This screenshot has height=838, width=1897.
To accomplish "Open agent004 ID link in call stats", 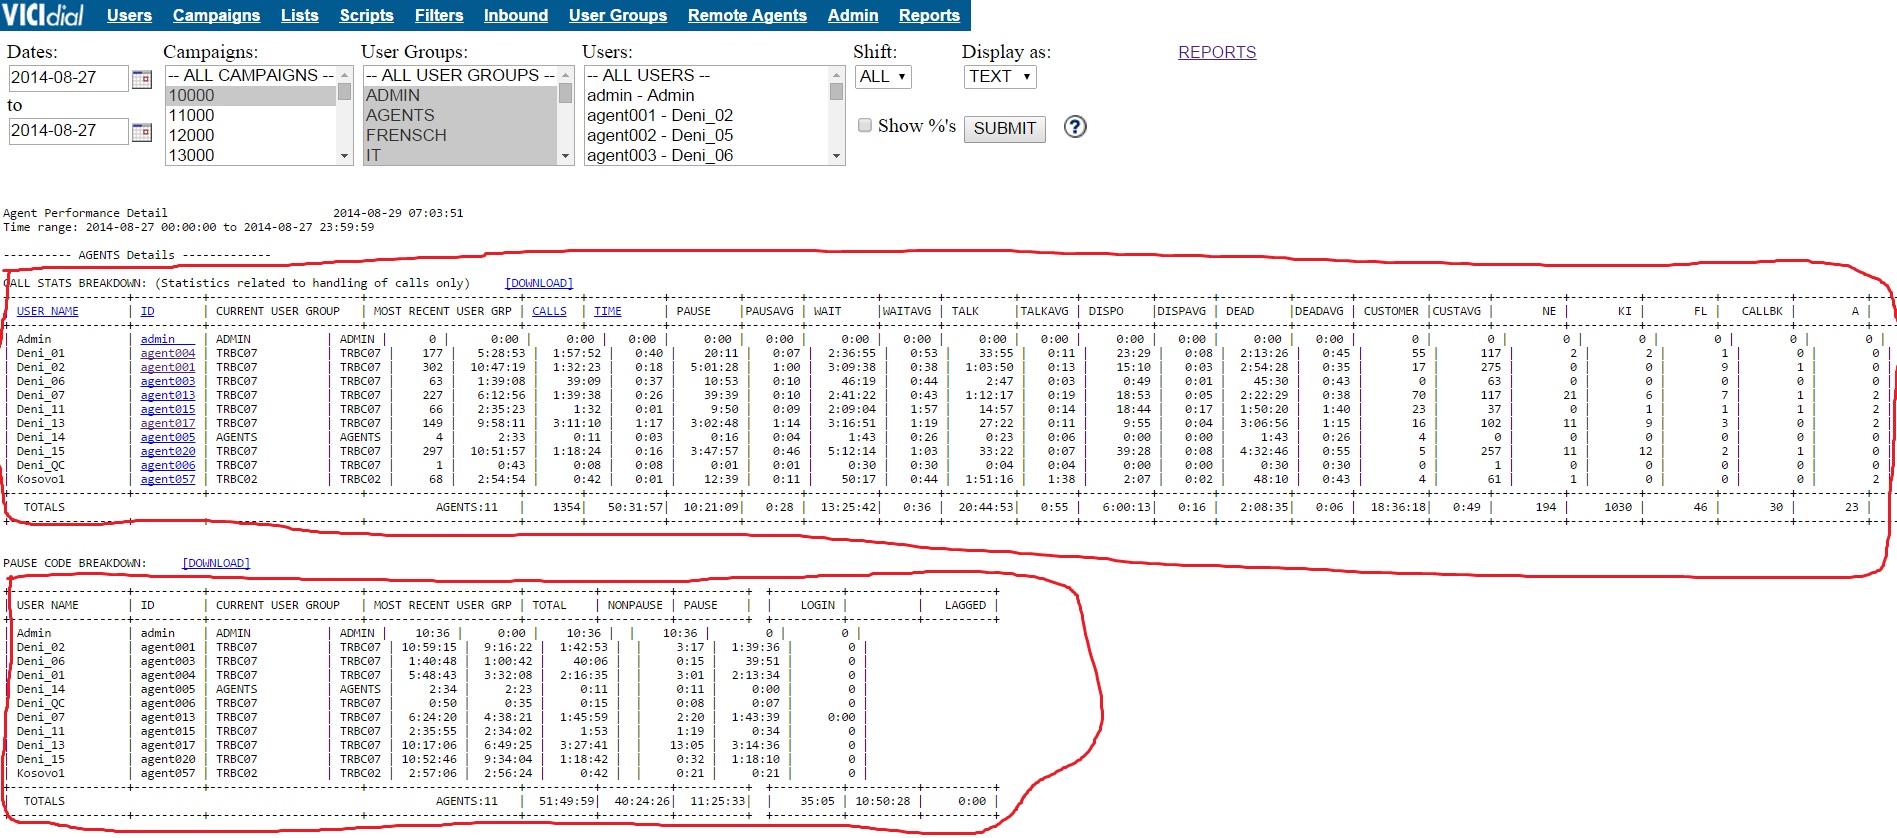I will pos(168,354).
